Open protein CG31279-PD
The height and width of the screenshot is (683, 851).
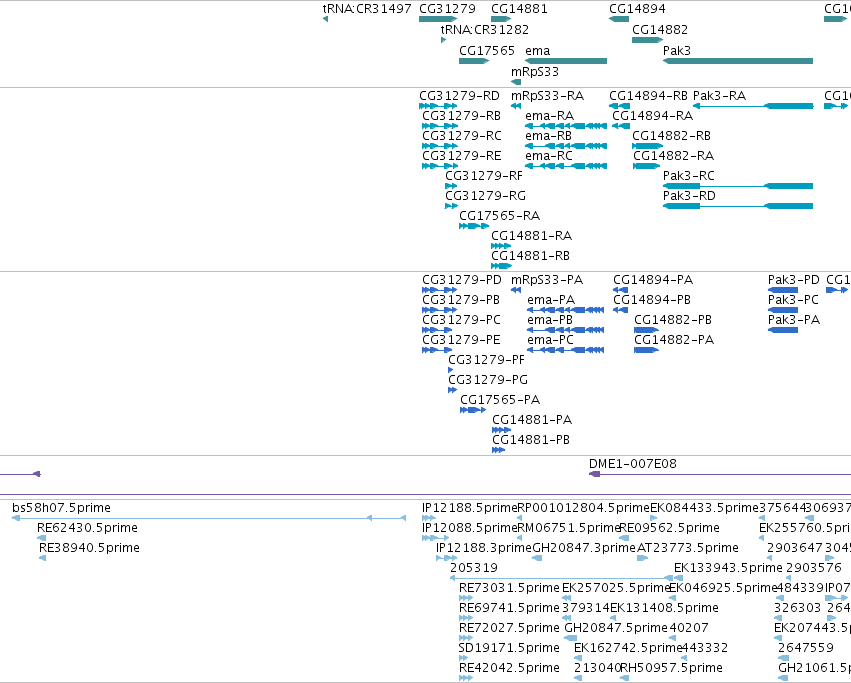click(462, 280)
